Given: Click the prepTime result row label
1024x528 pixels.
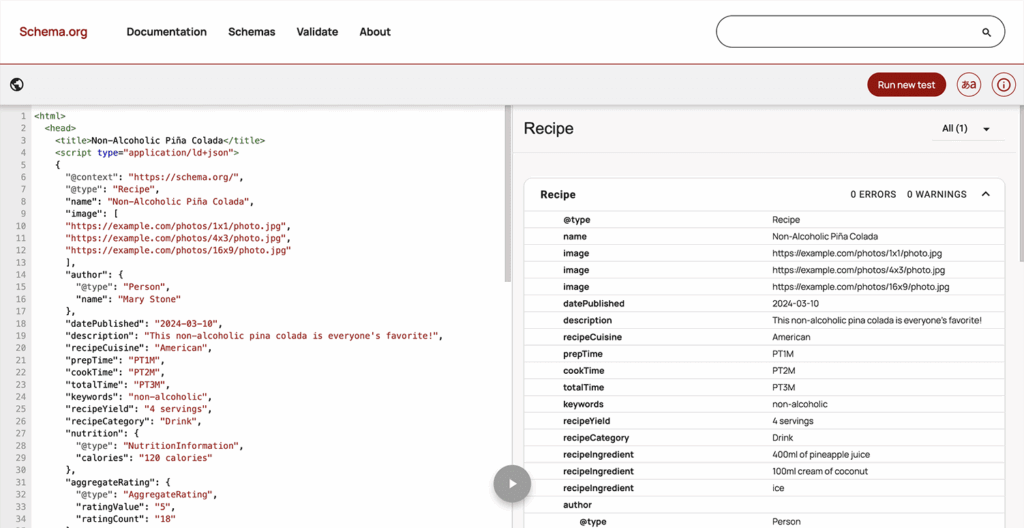Looking at the screenshot, I should 583,354.
